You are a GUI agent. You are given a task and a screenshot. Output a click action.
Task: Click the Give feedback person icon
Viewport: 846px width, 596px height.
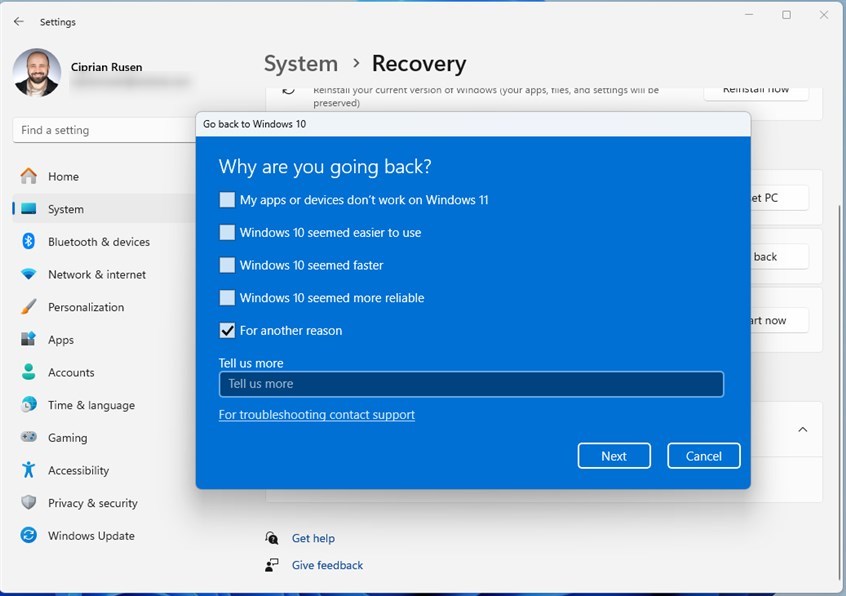click(272, 565)
